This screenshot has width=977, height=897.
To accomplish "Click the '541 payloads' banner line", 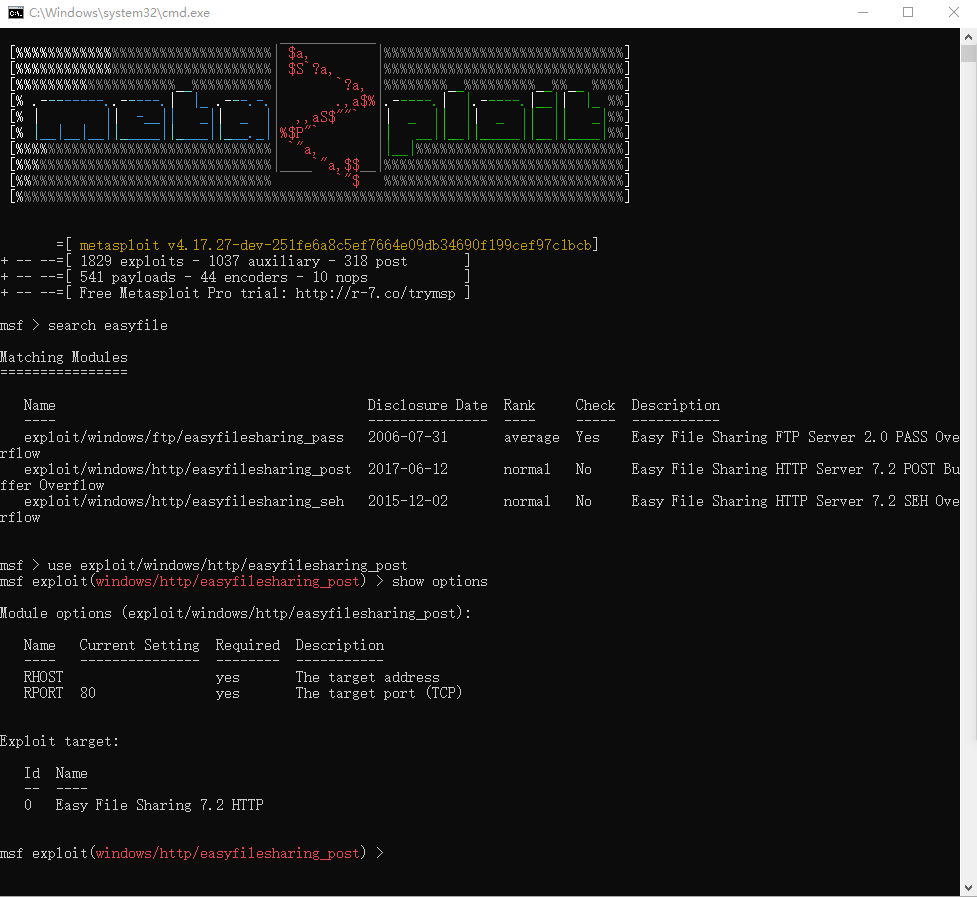I will [x=224, y=277].
